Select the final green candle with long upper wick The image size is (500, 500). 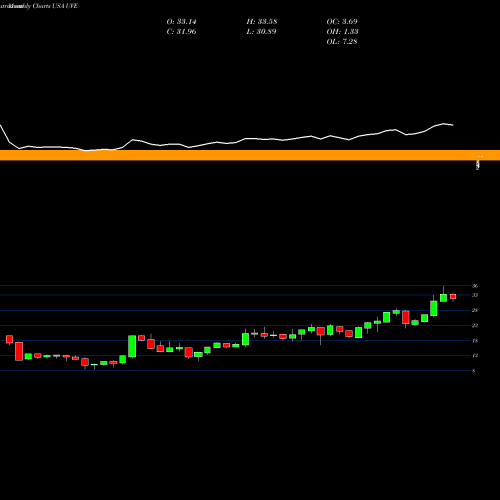click(443, 298)
